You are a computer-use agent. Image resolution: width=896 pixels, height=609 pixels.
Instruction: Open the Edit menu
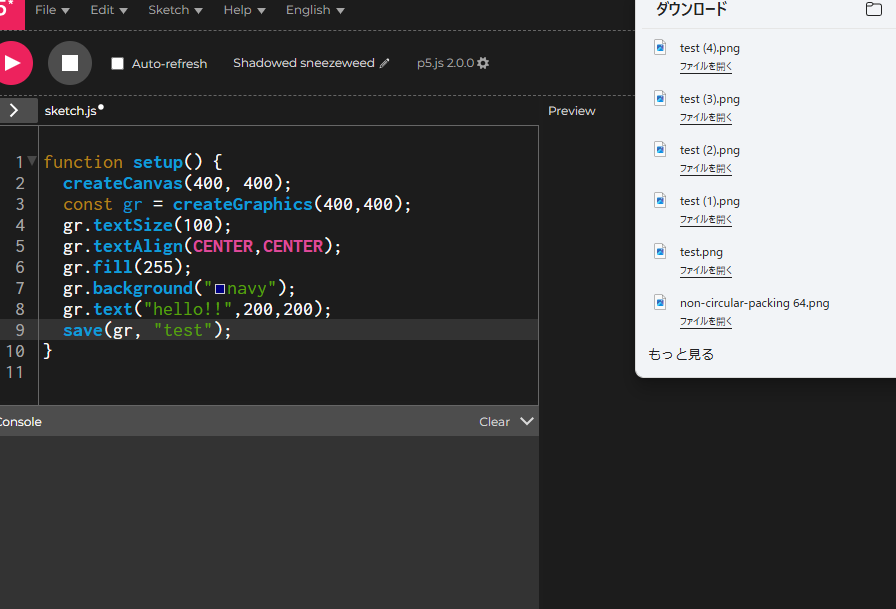pyautogui.click(x=109, y=10)
